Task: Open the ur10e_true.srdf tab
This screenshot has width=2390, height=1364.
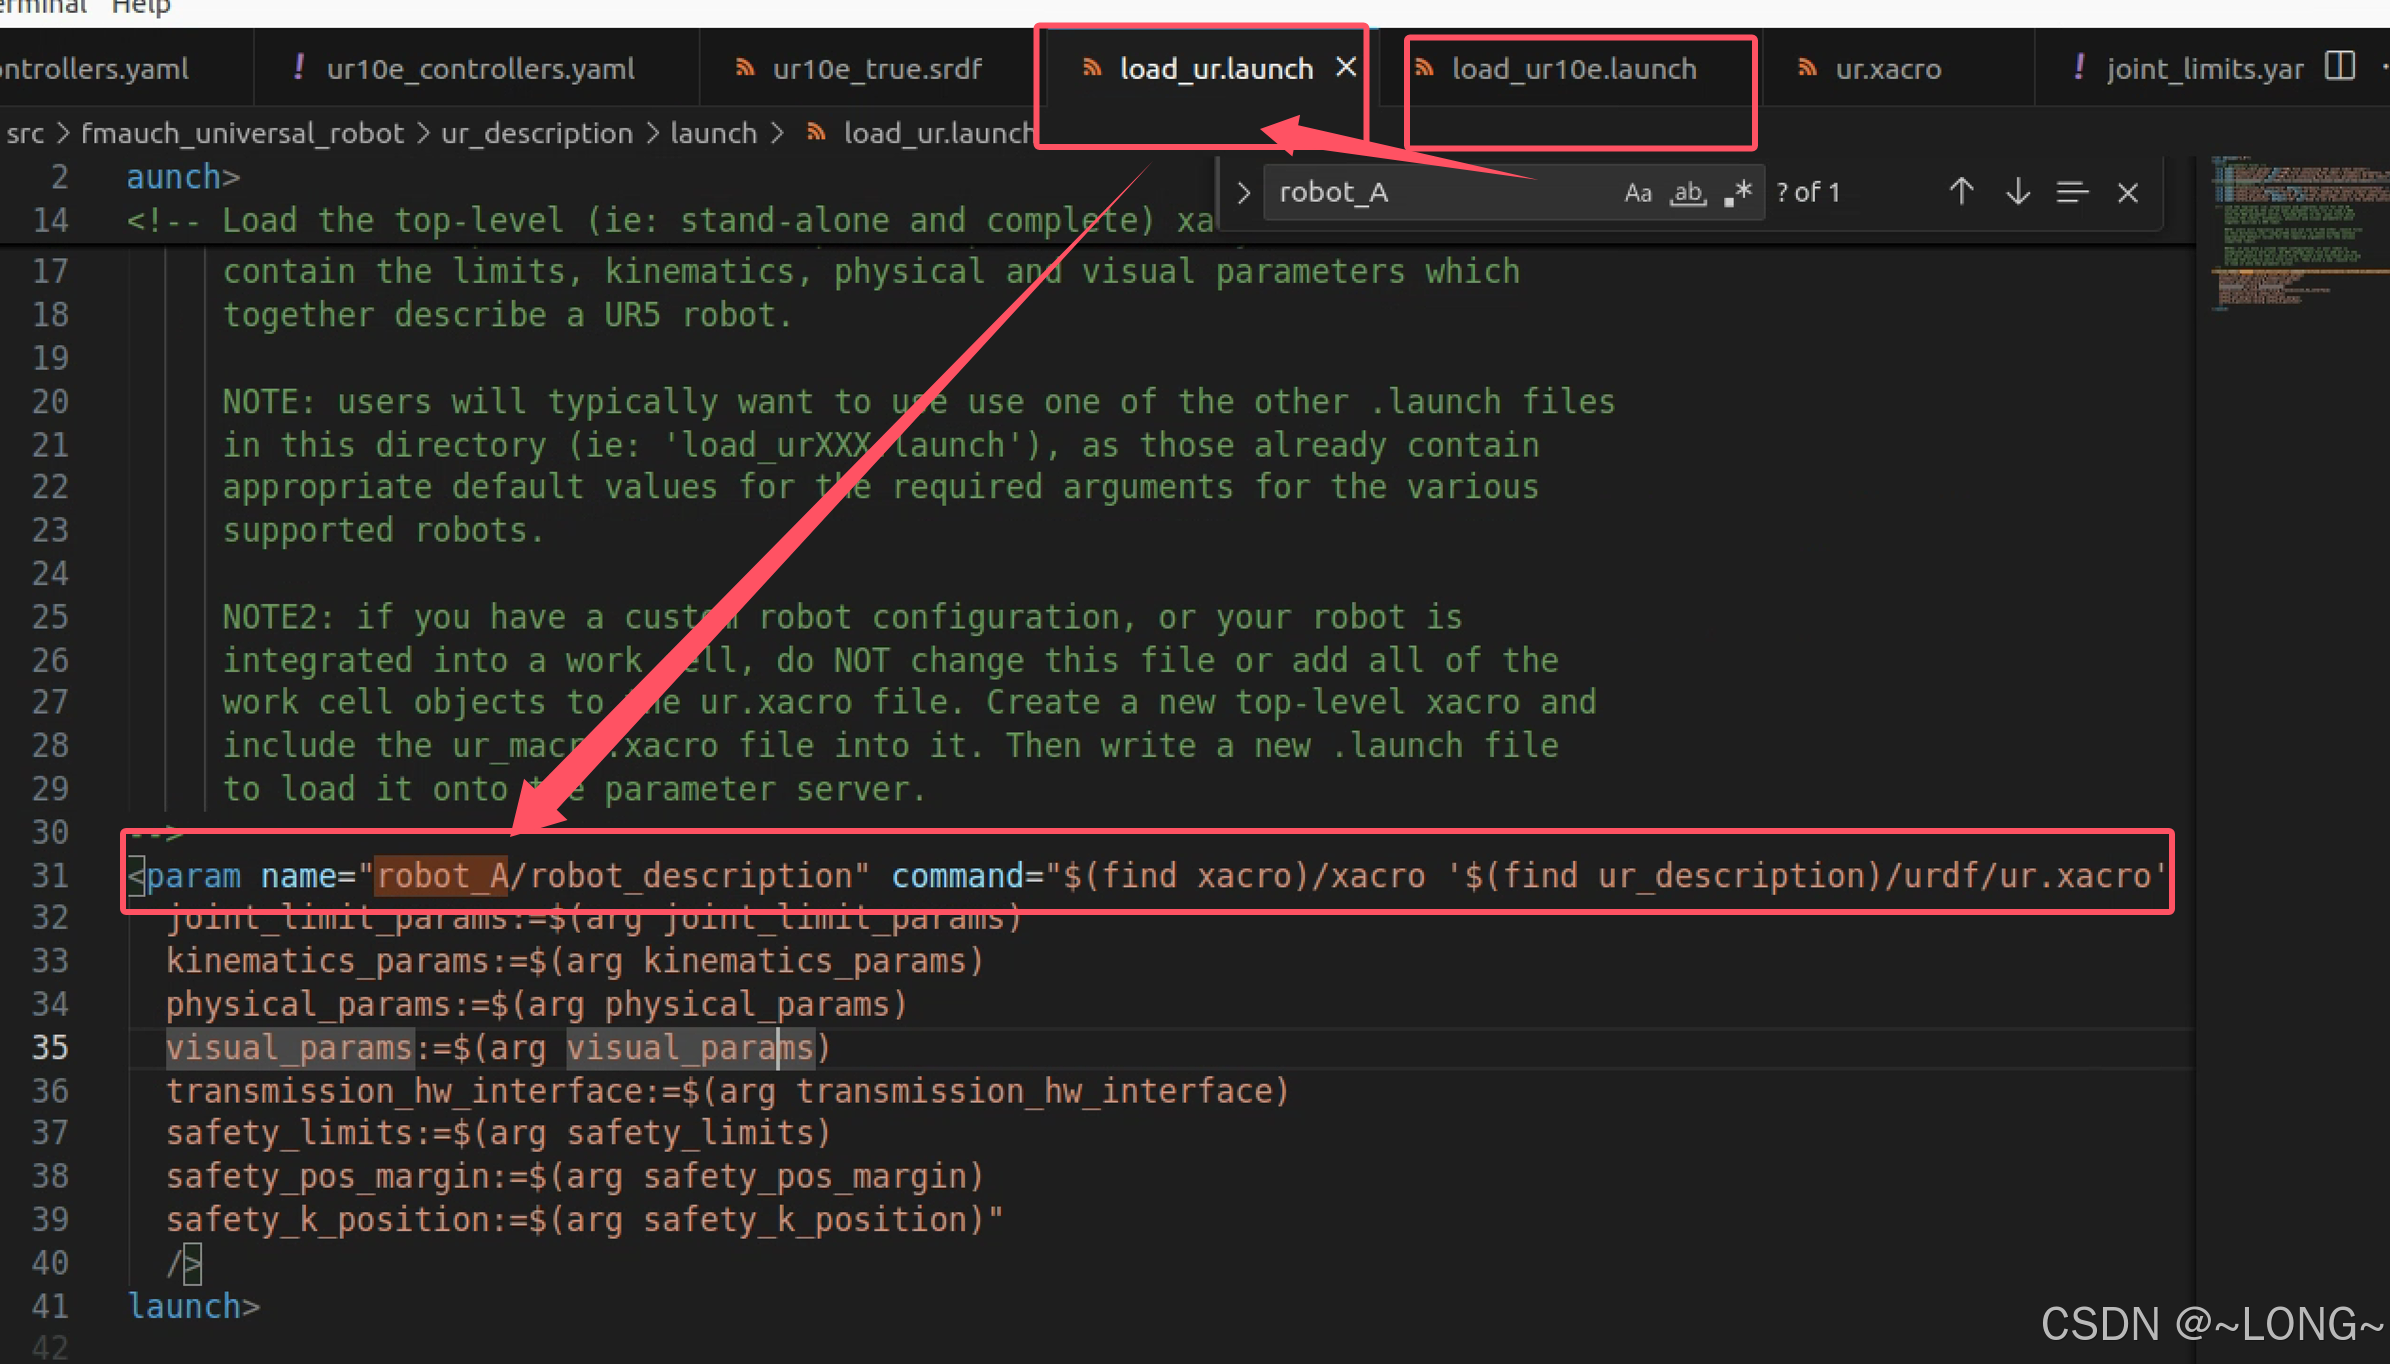Action: coord(876,69)
